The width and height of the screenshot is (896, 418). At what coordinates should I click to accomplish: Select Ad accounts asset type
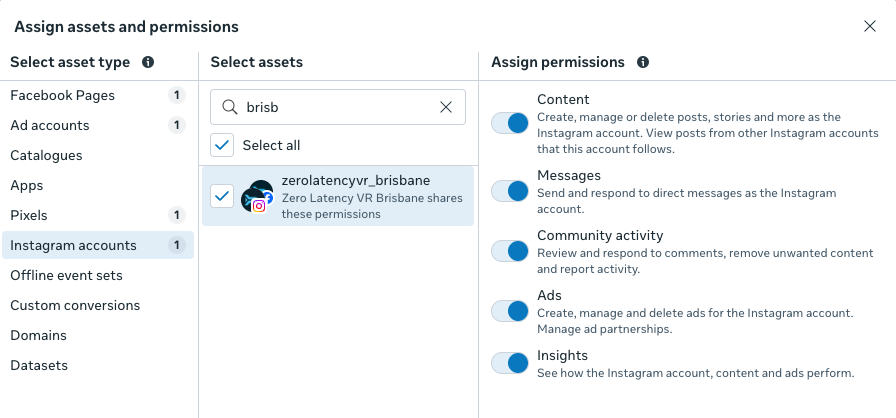point(98,125)
